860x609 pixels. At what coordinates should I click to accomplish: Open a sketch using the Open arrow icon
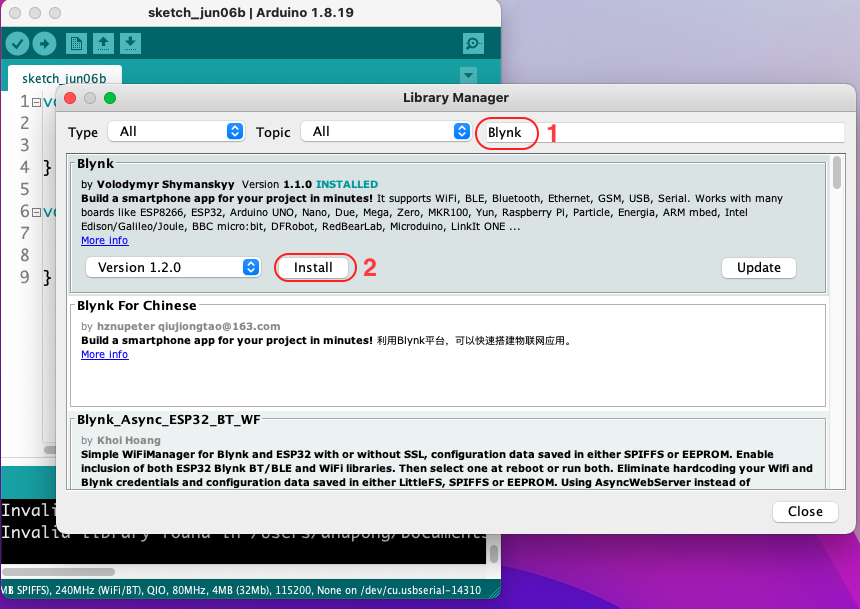(x=103, y=44)
